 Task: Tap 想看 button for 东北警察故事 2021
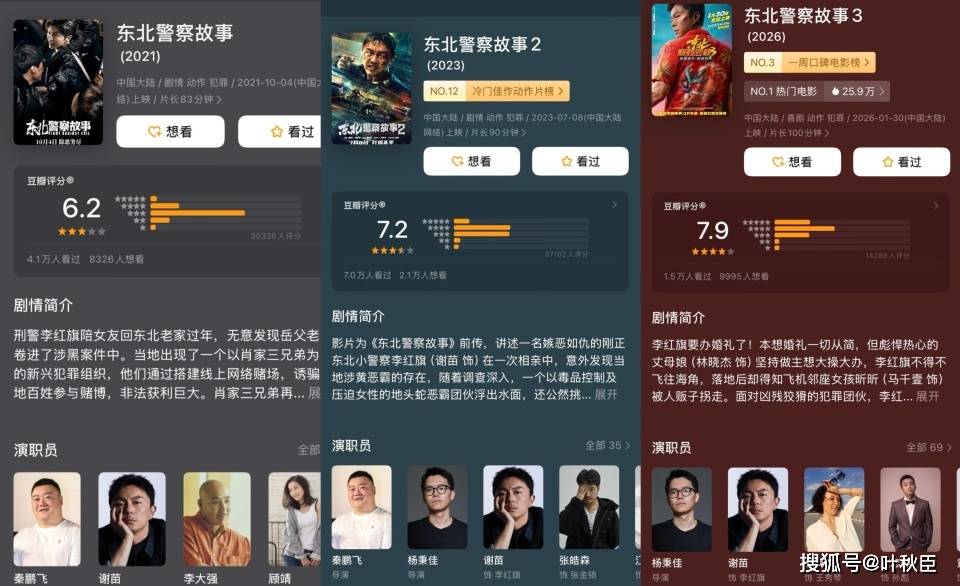tap(170, 131)
